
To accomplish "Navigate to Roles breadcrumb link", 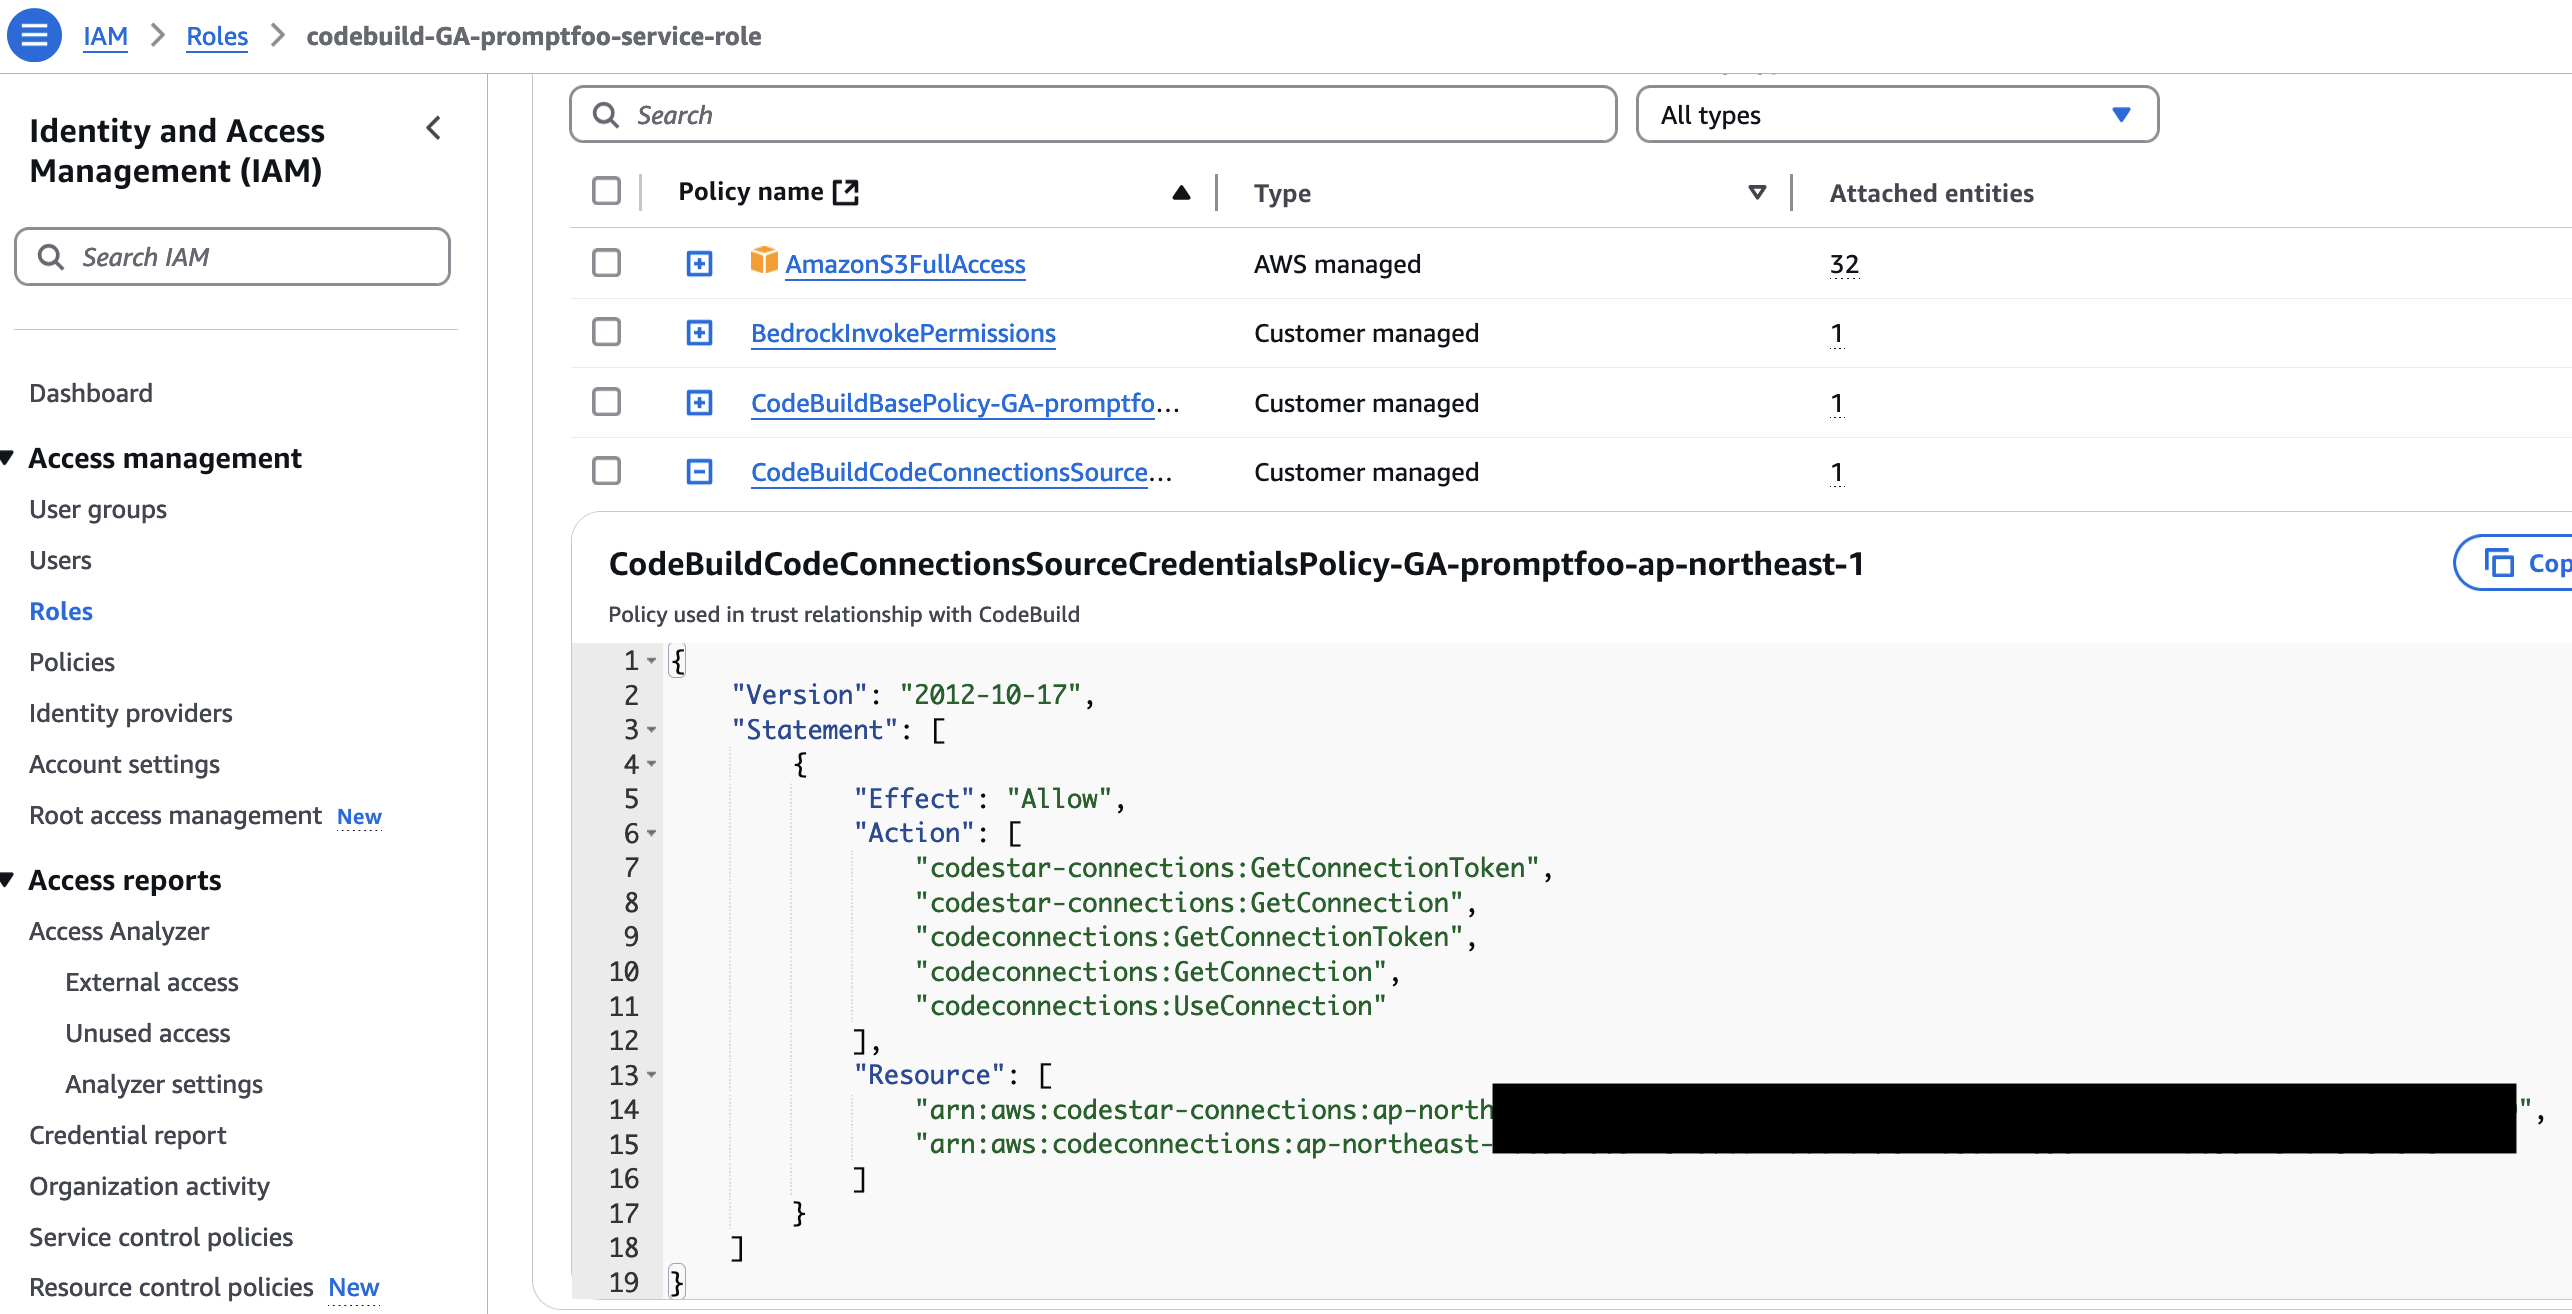I will click(x=216, y=36).
